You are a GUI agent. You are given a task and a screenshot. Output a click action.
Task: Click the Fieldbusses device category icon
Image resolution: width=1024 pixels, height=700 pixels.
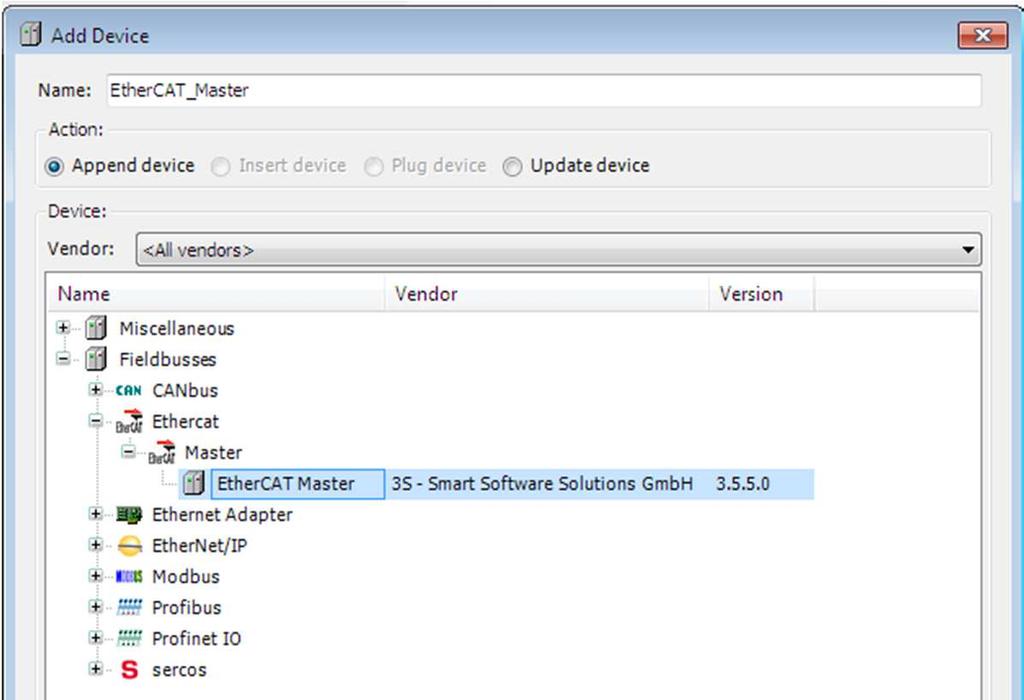pos(96,358)
